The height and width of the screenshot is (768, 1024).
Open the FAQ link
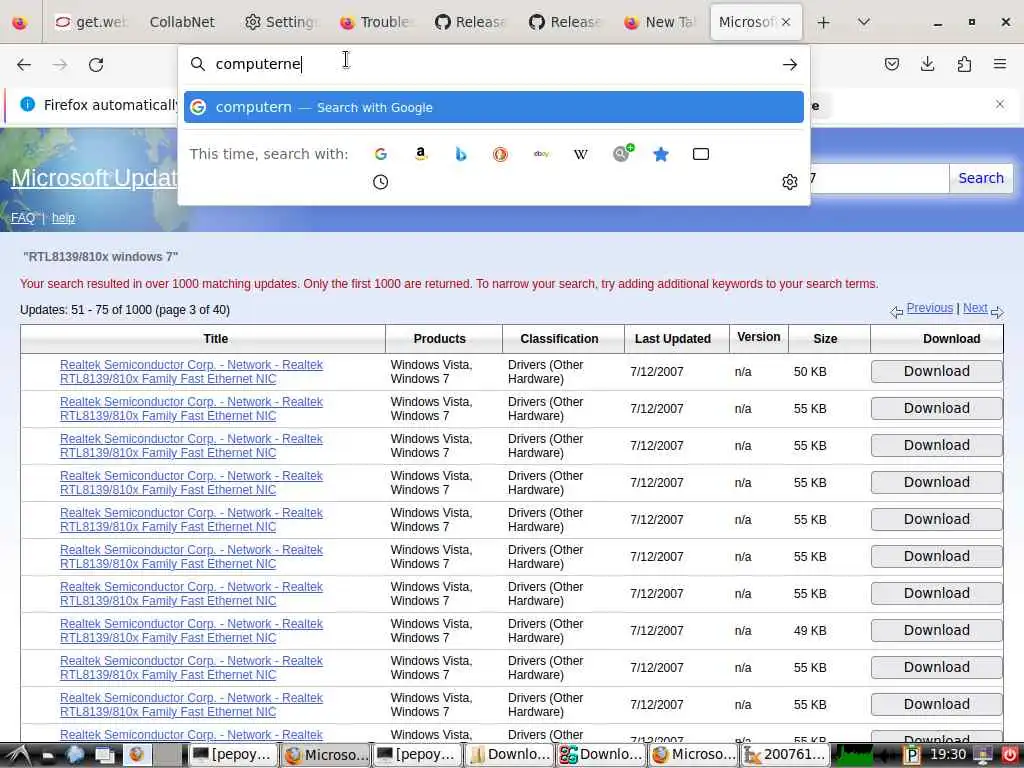pos(23,218)
